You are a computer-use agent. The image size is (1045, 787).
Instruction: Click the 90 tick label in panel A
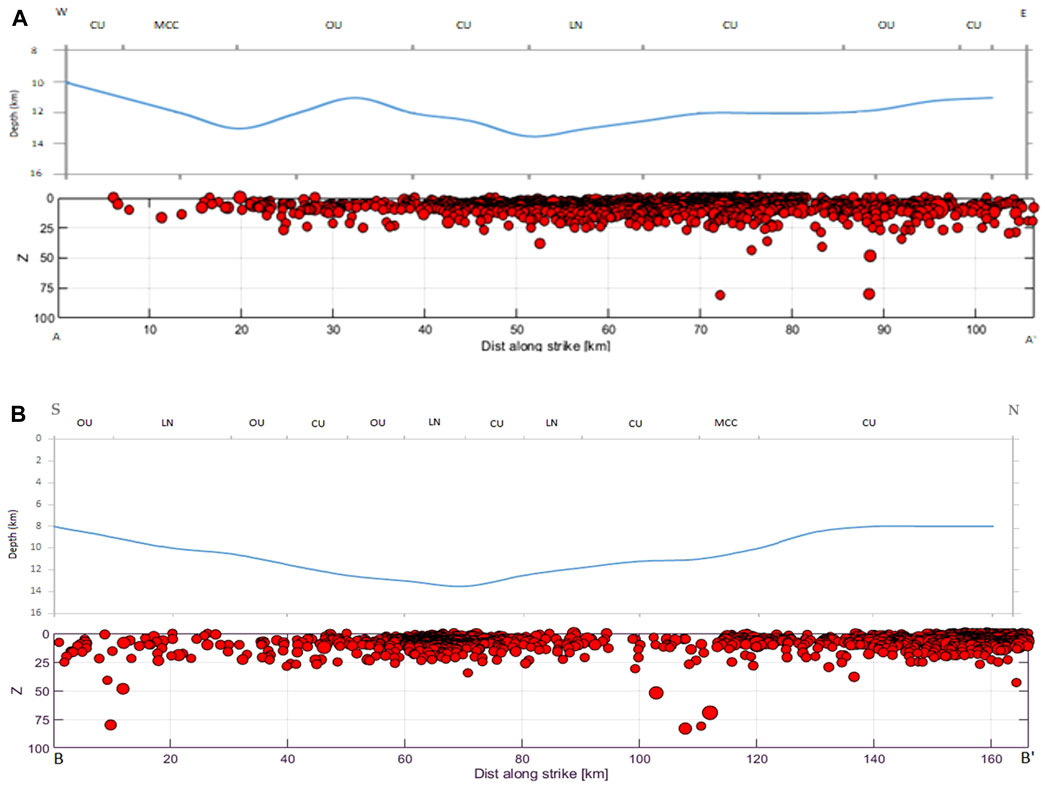point(884,330)
